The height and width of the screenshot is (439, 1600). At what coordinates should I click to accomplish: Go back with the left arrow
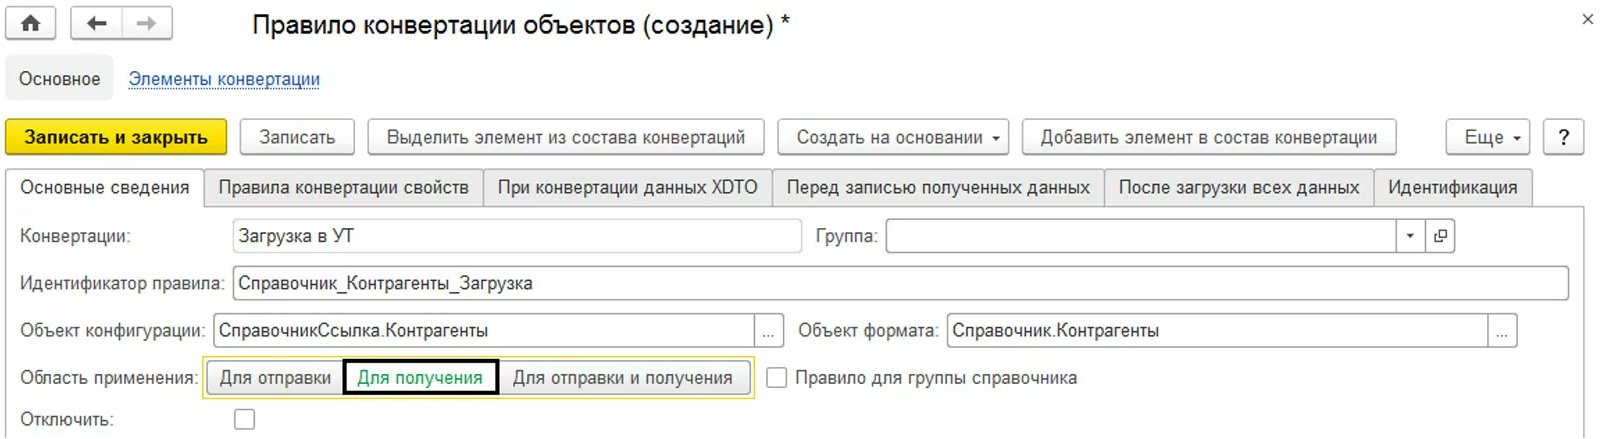point(97,23)
